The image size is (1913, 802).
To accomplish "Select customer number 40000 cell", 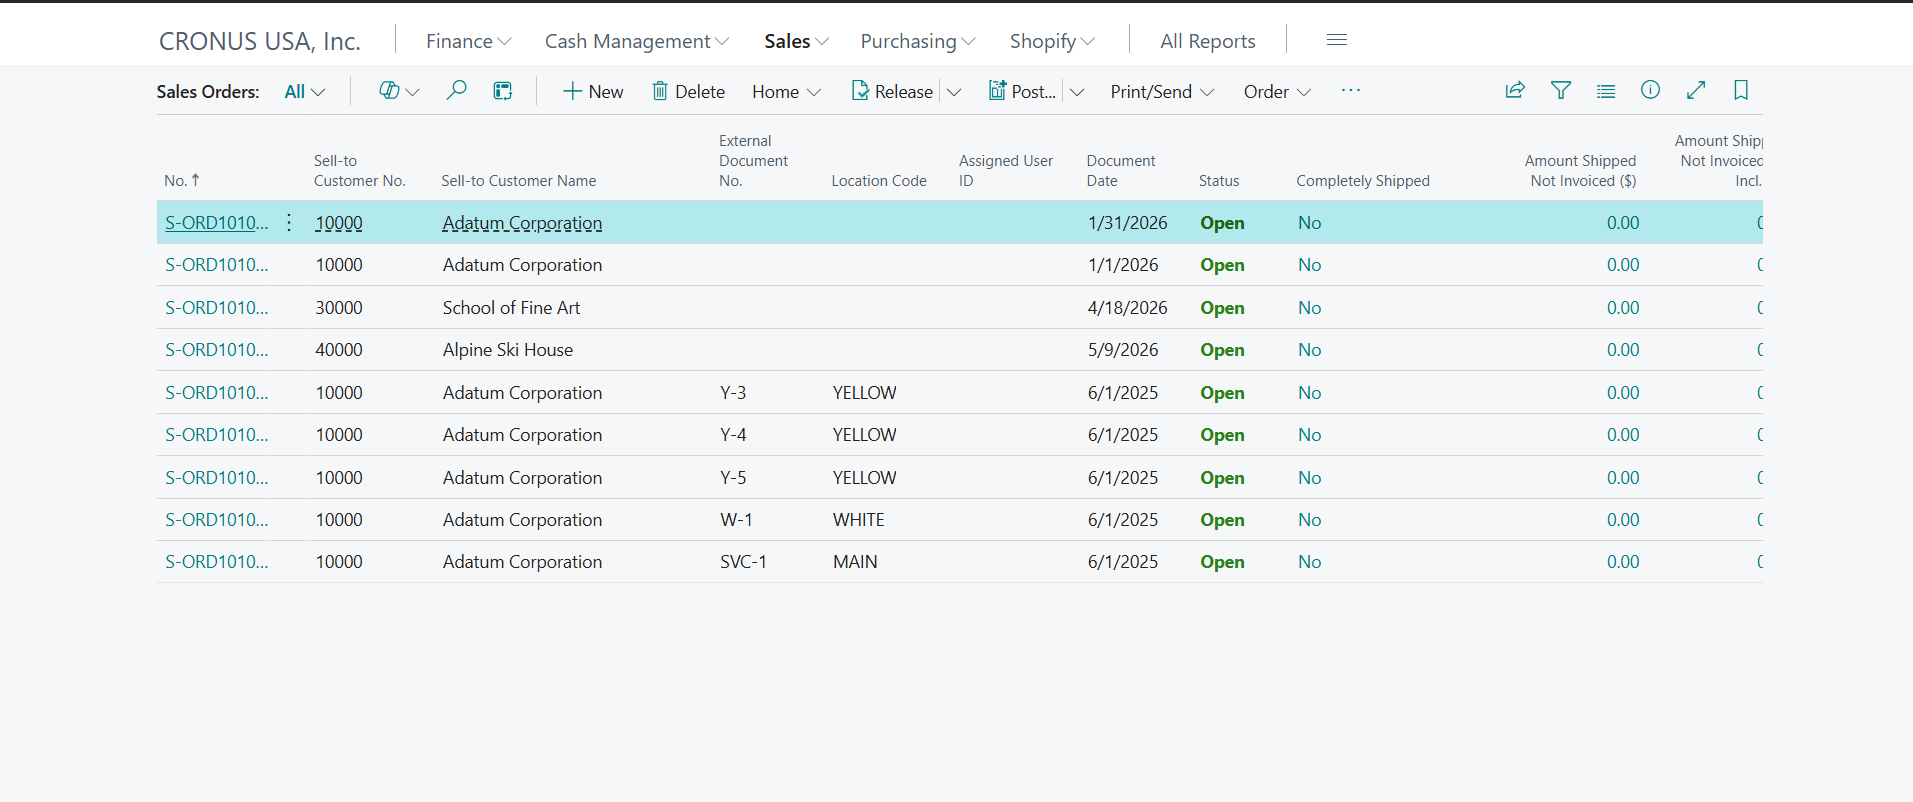I will (x=339, y=350).
